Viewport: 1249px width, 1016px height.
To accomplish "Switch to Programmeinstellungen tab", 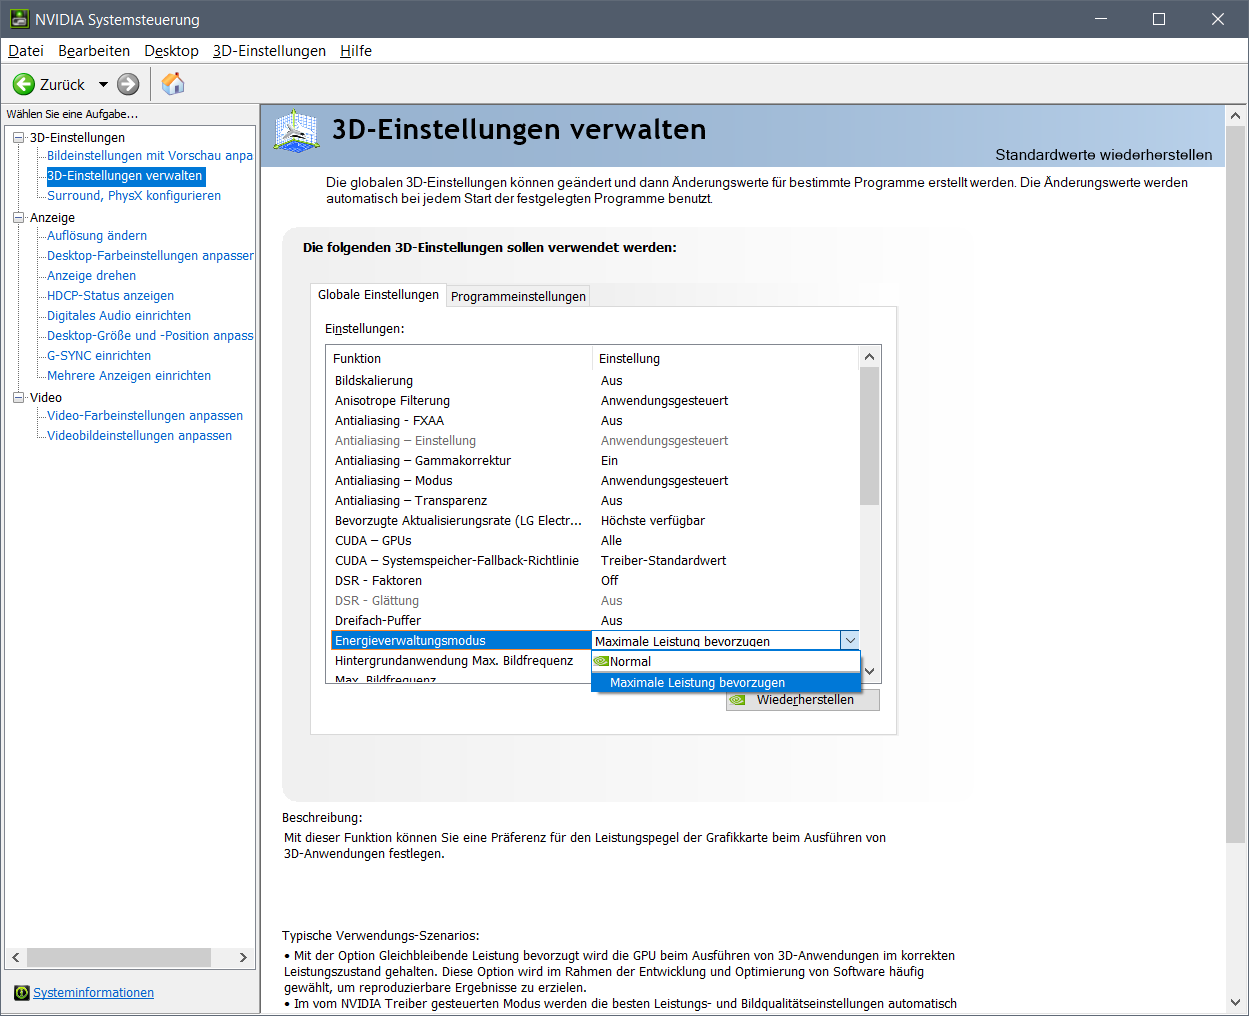I will (518, 296).
